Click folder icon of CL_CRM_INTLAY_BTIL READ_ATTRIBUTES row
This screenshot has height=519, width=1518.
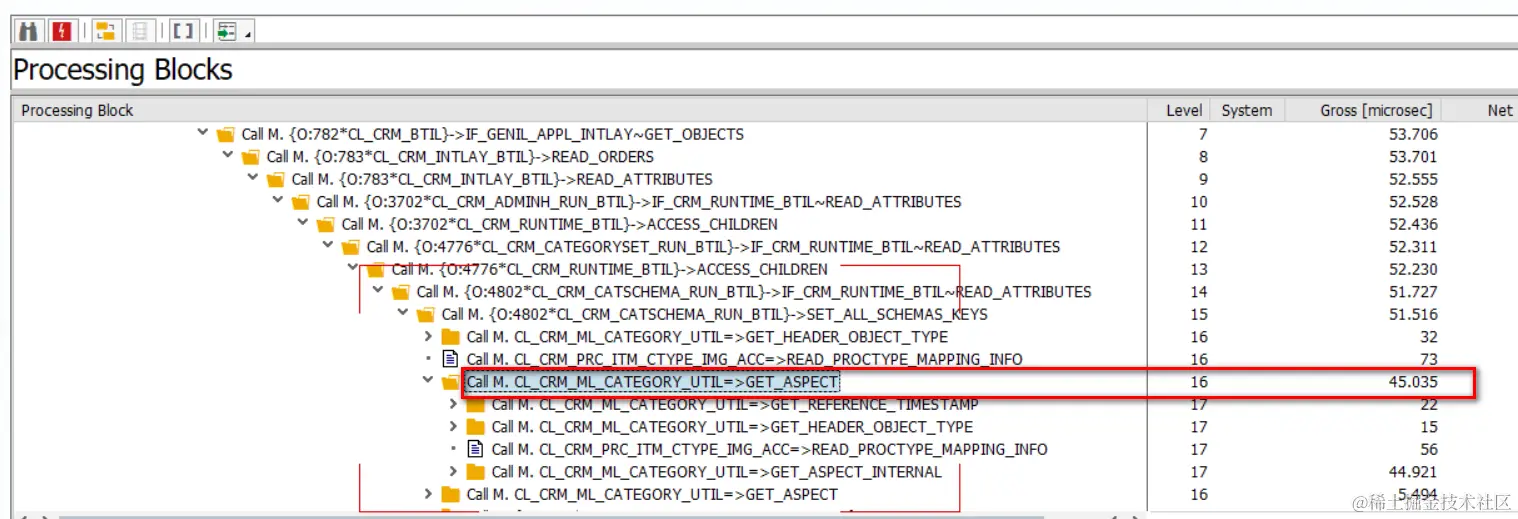(x=275, y=179)
